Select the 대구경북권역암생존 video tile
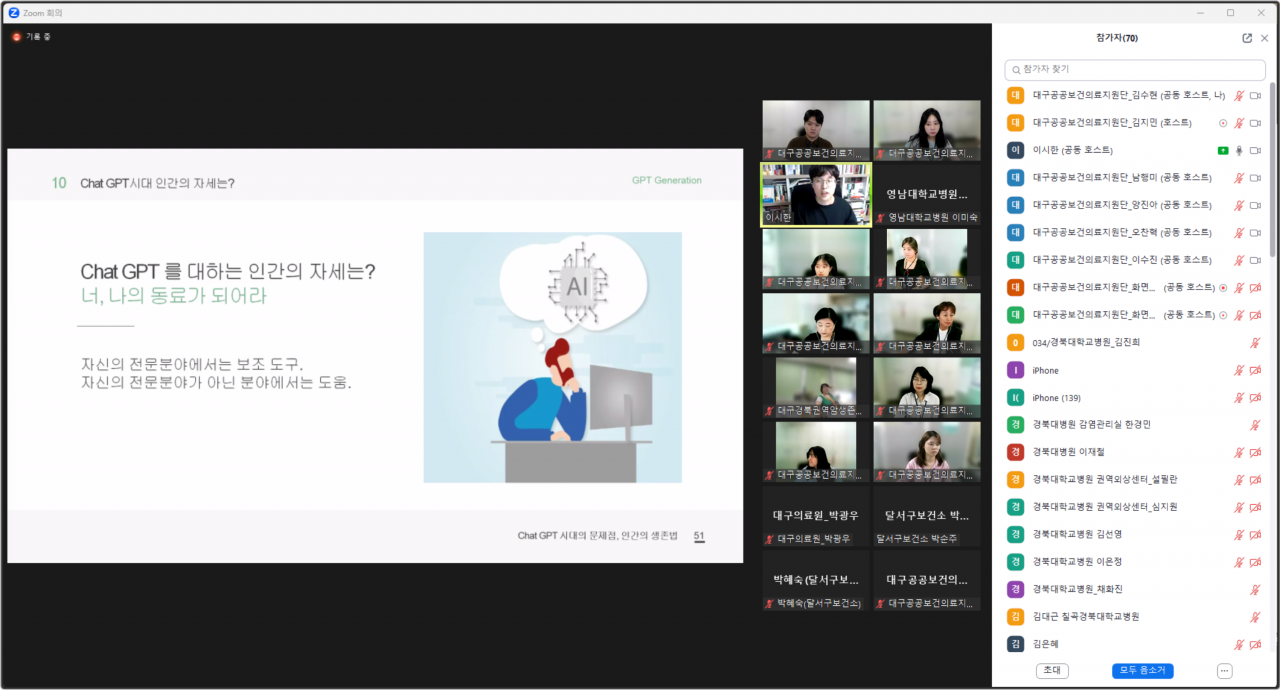The height and width of the screenshot is (690, 1280). [815, 388]
